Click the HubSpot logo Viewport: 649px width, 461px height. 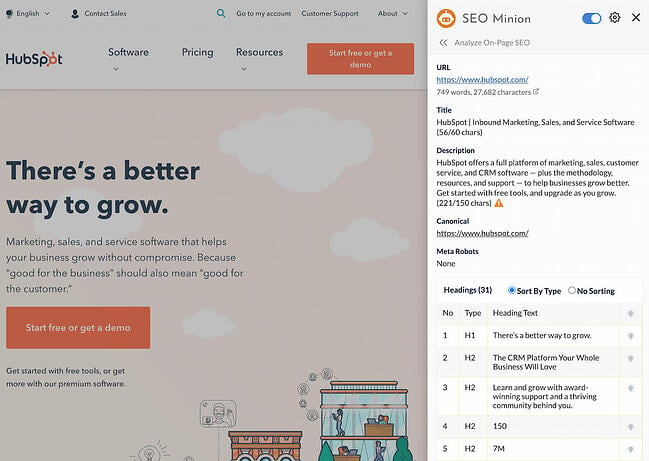point(34,59)
